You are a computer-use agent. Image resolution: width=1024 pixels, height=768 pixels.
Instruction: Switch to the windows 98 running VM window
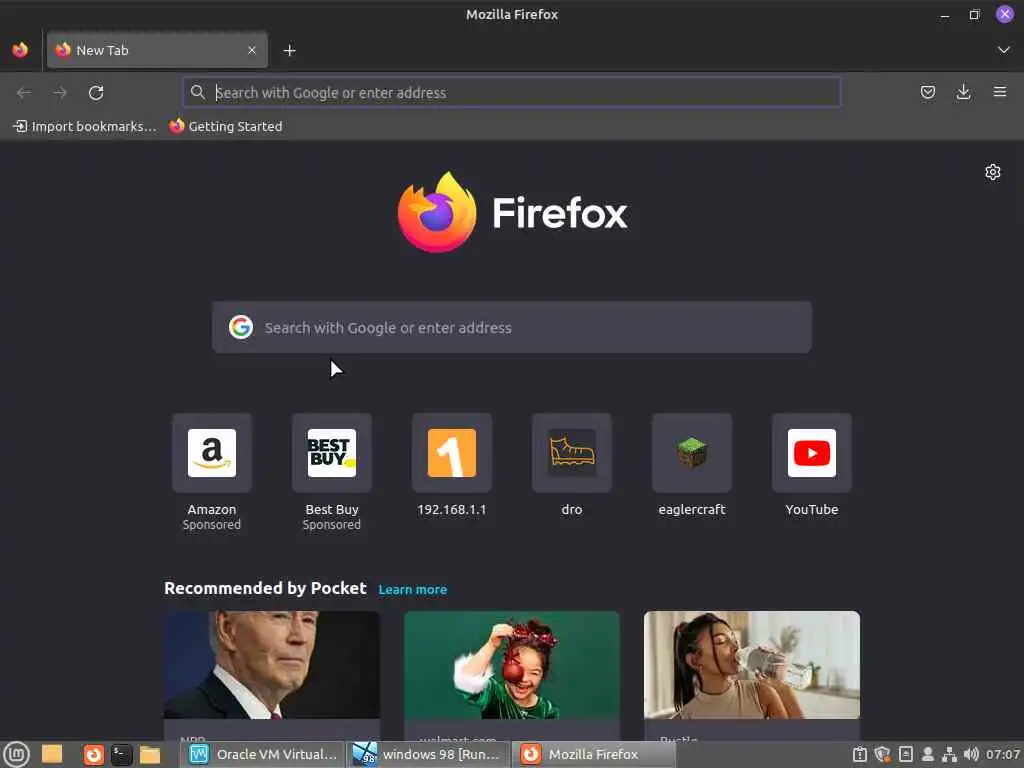point(428,754)
